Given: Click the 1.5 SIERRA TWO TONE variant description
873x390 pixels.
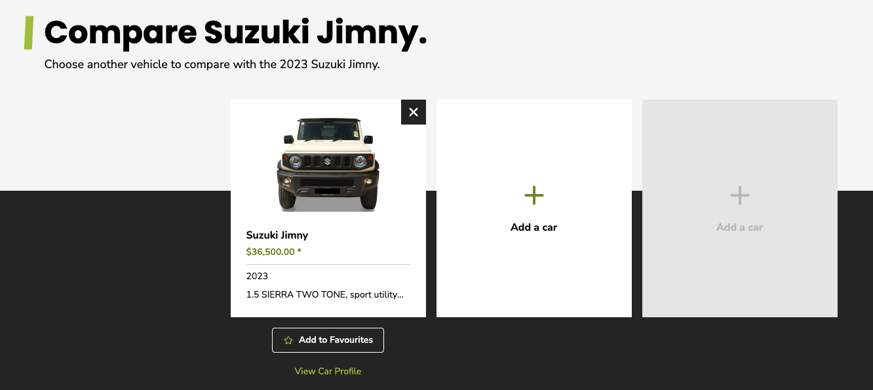Looking at the screenshot, I should pos(325,295).
